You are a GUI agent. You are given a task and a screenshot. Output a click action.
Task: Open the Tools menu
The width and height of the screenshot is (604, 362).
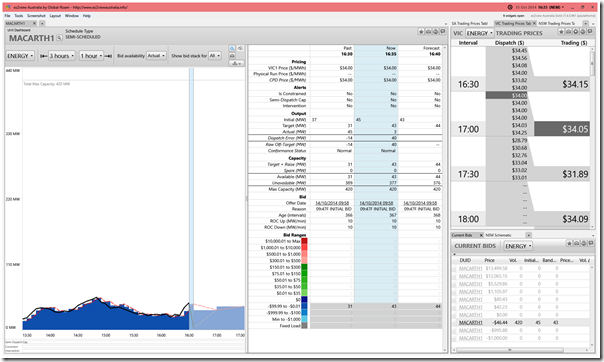tap(18, 16)
